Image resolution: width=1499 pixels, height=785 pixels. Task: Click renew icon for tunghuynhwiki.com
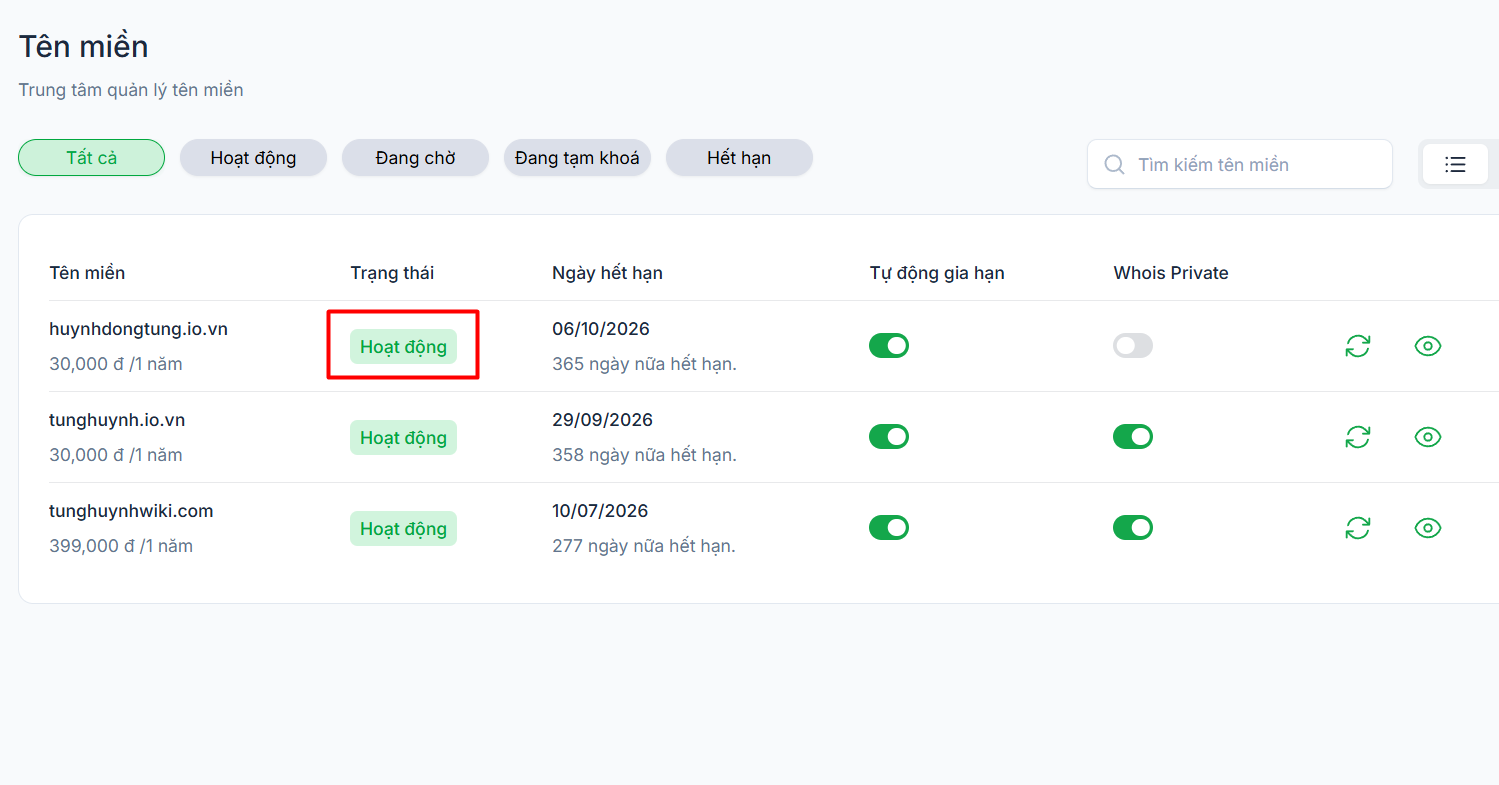pos(1357,528)
